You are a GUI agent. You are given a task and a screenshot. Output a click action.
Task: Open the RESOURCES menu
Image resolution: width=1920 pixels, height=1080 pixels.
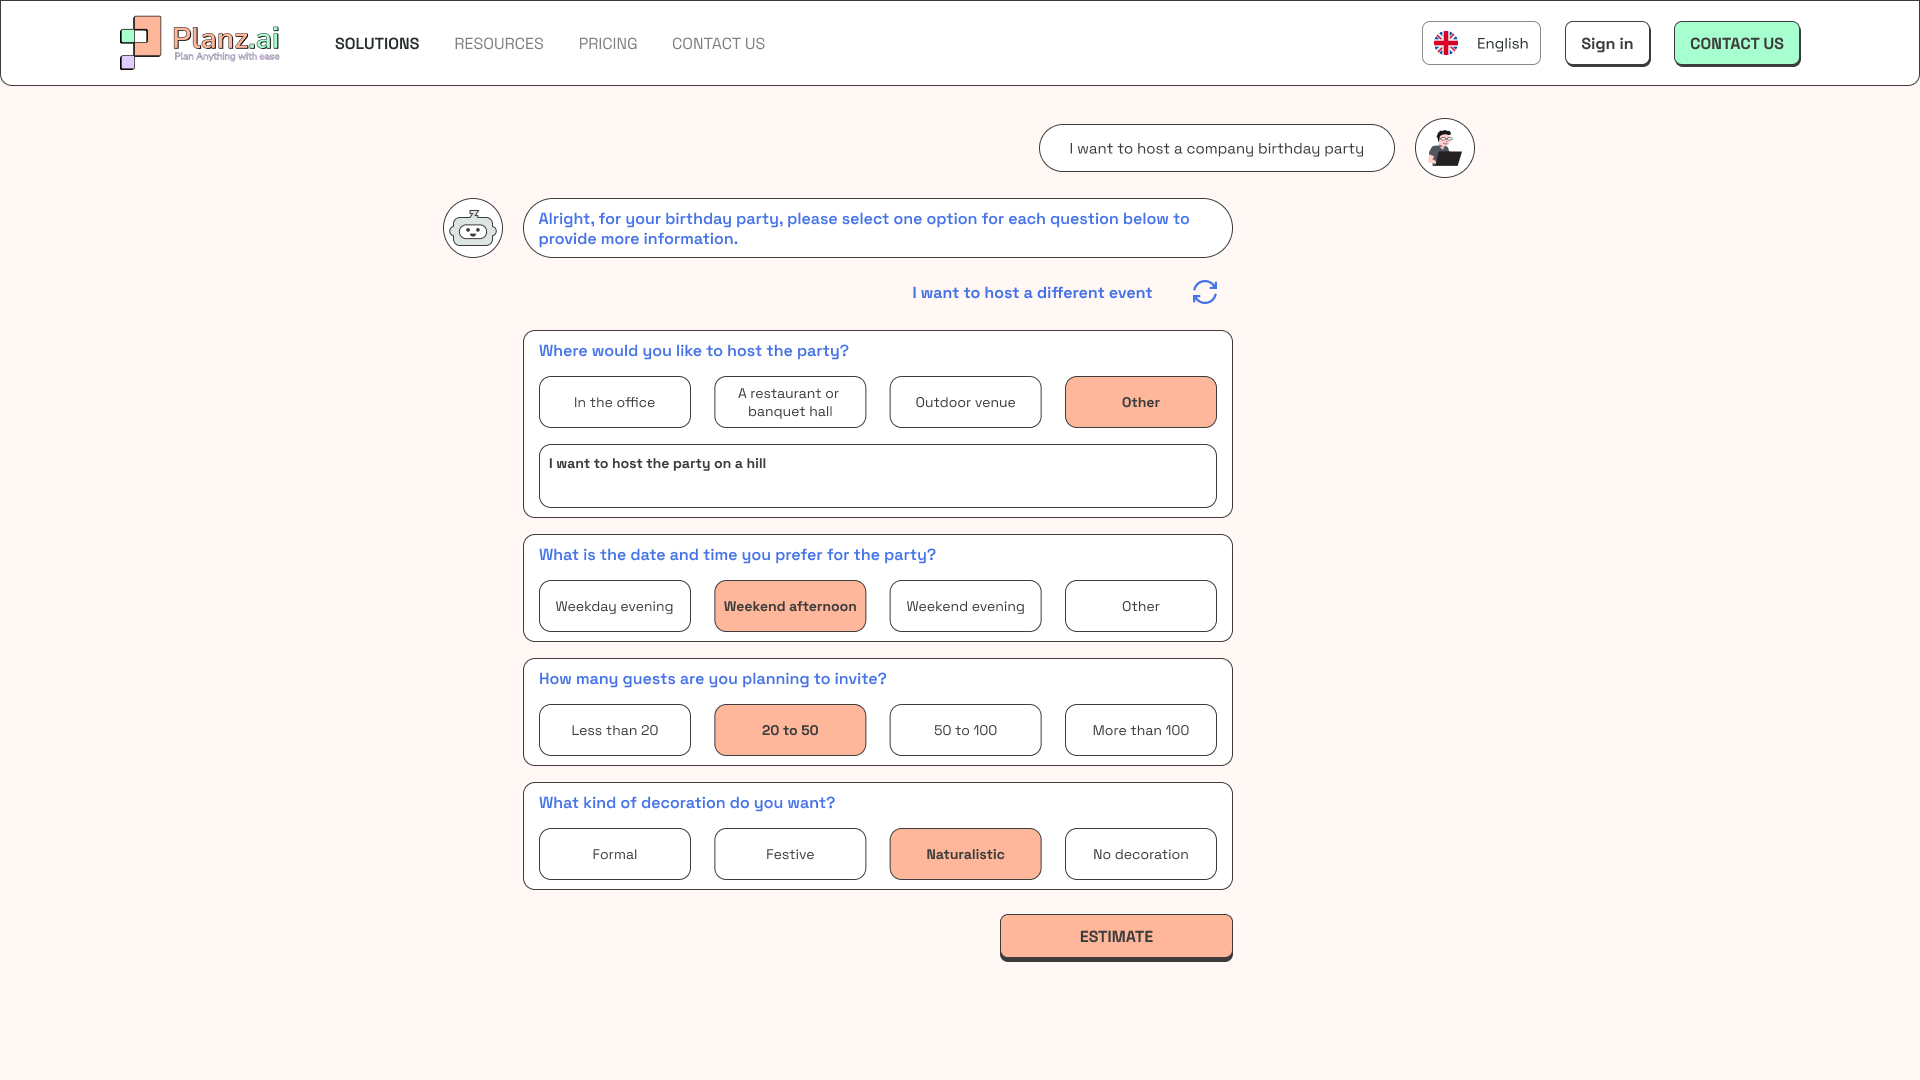coord(499,44)
